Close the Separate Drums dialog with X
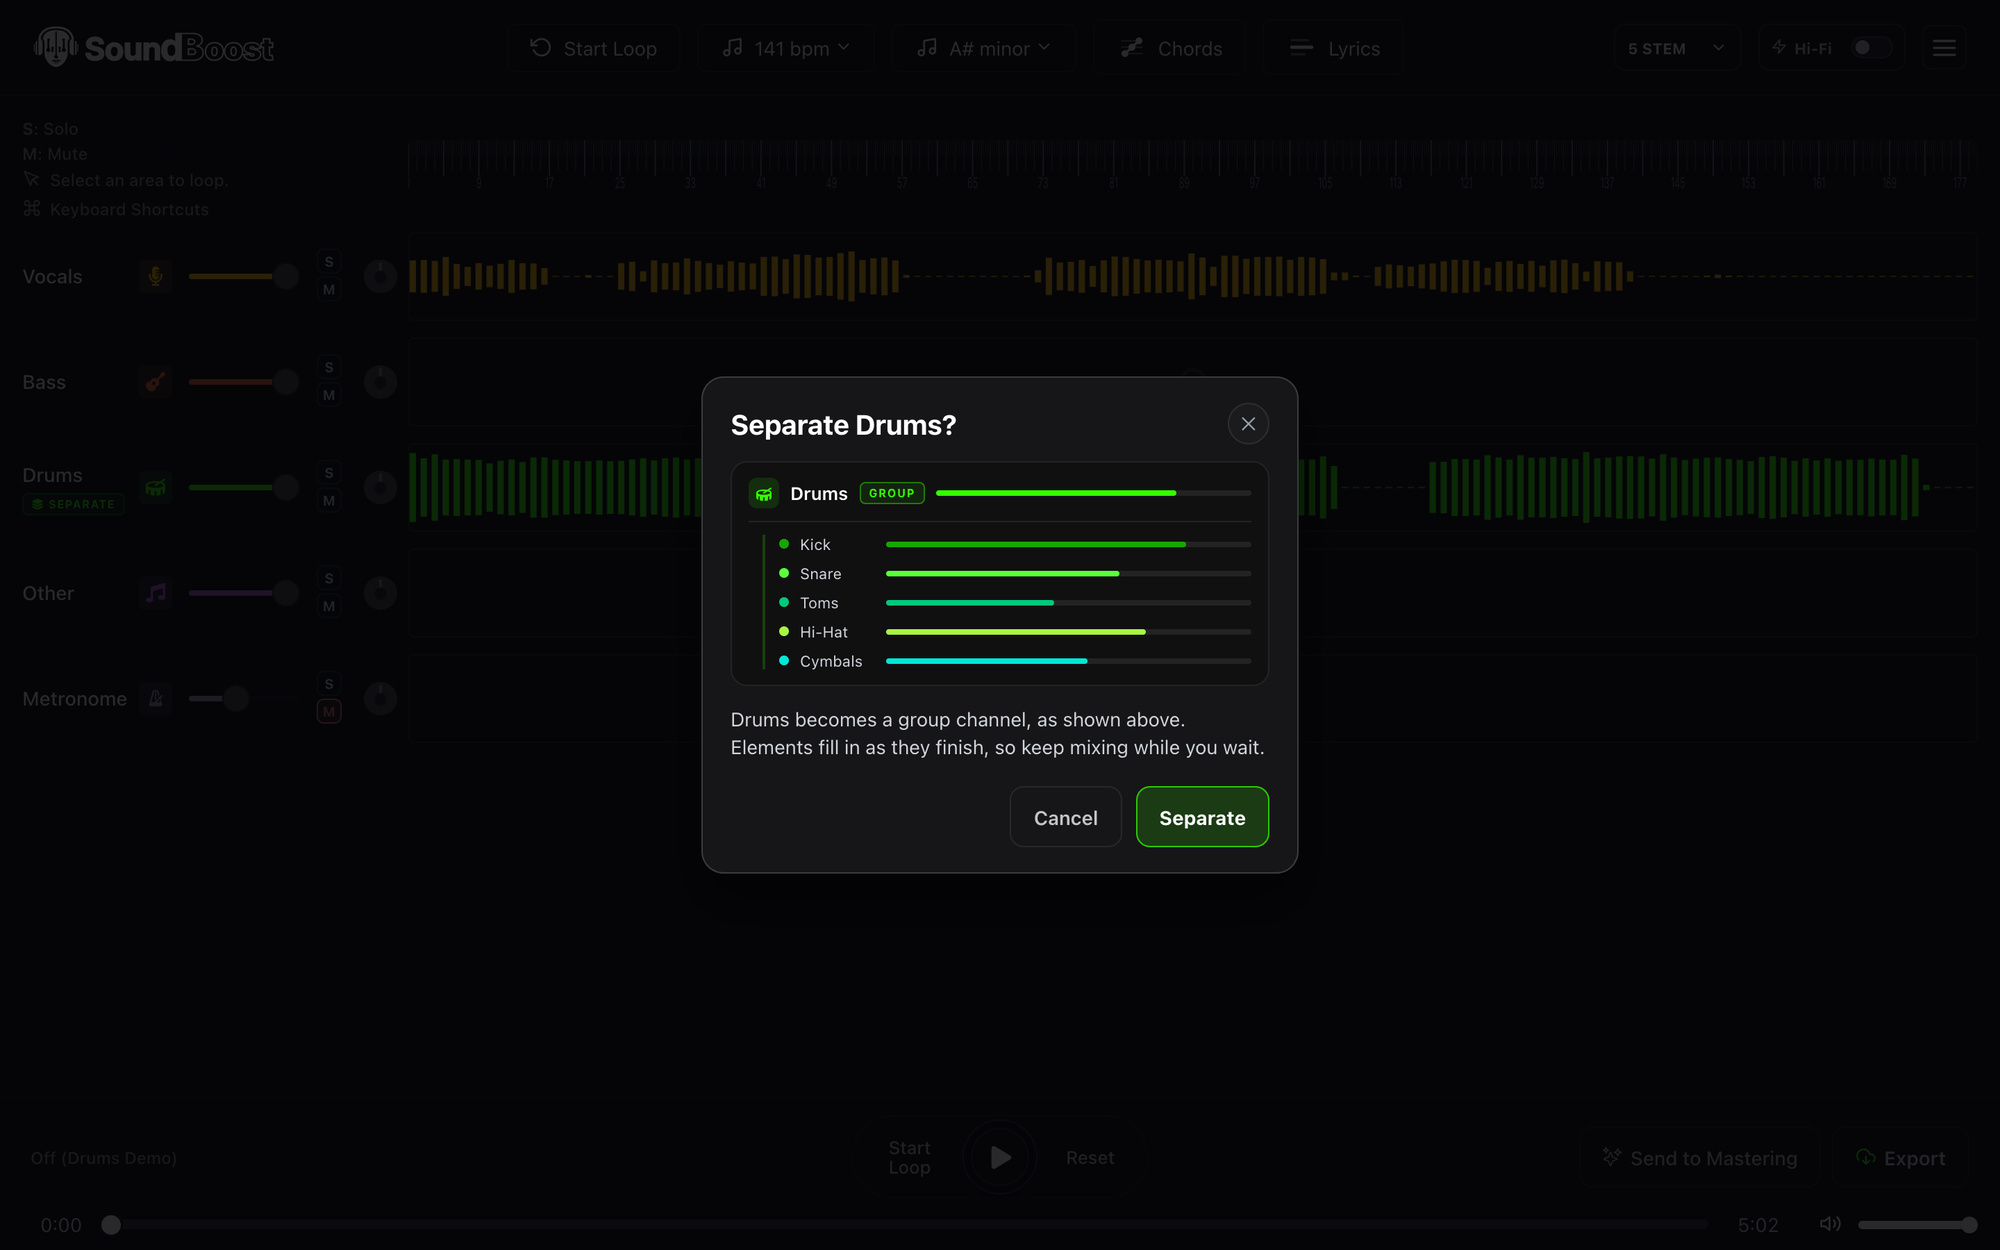This screenshot has width=2000, height=1250. [x=1248, y=424]
